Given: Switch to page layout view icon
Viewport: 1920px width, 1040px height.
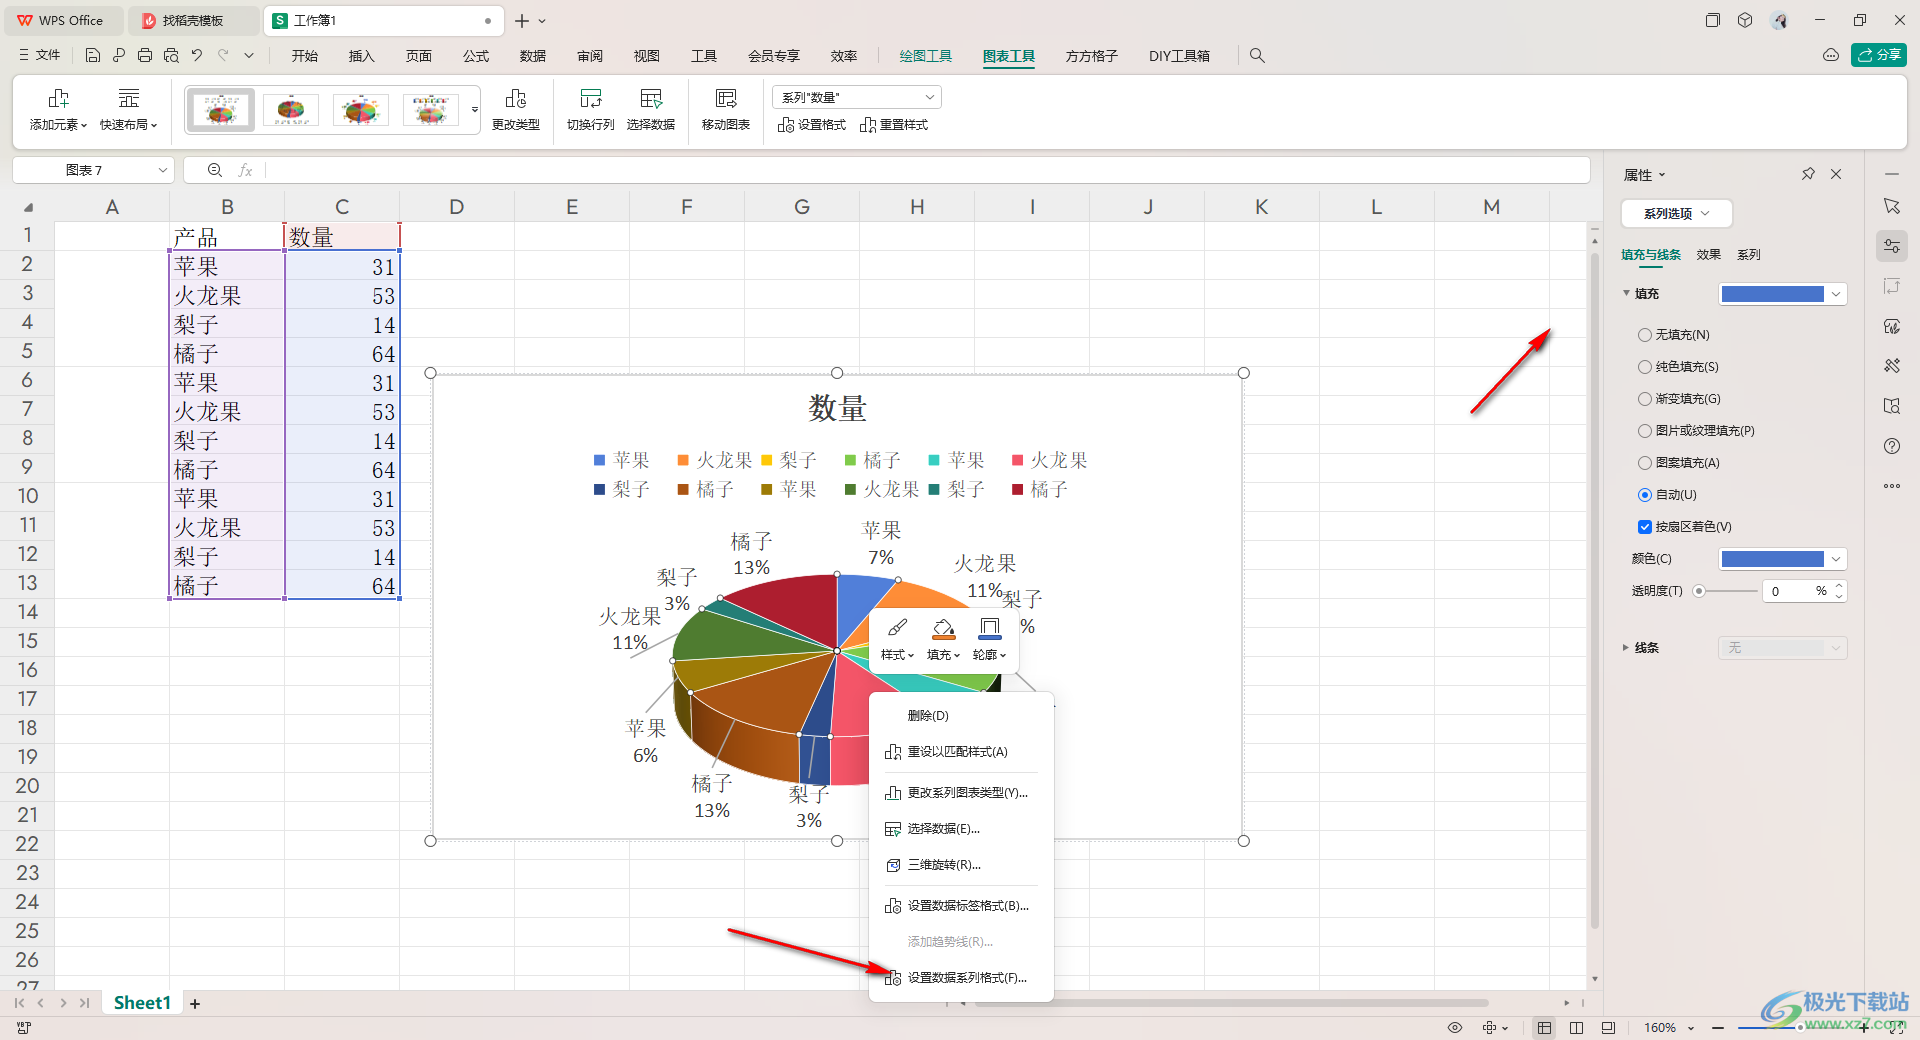Looking at the screenshot, I should pyautogui.click(x=1576, y=1028).
